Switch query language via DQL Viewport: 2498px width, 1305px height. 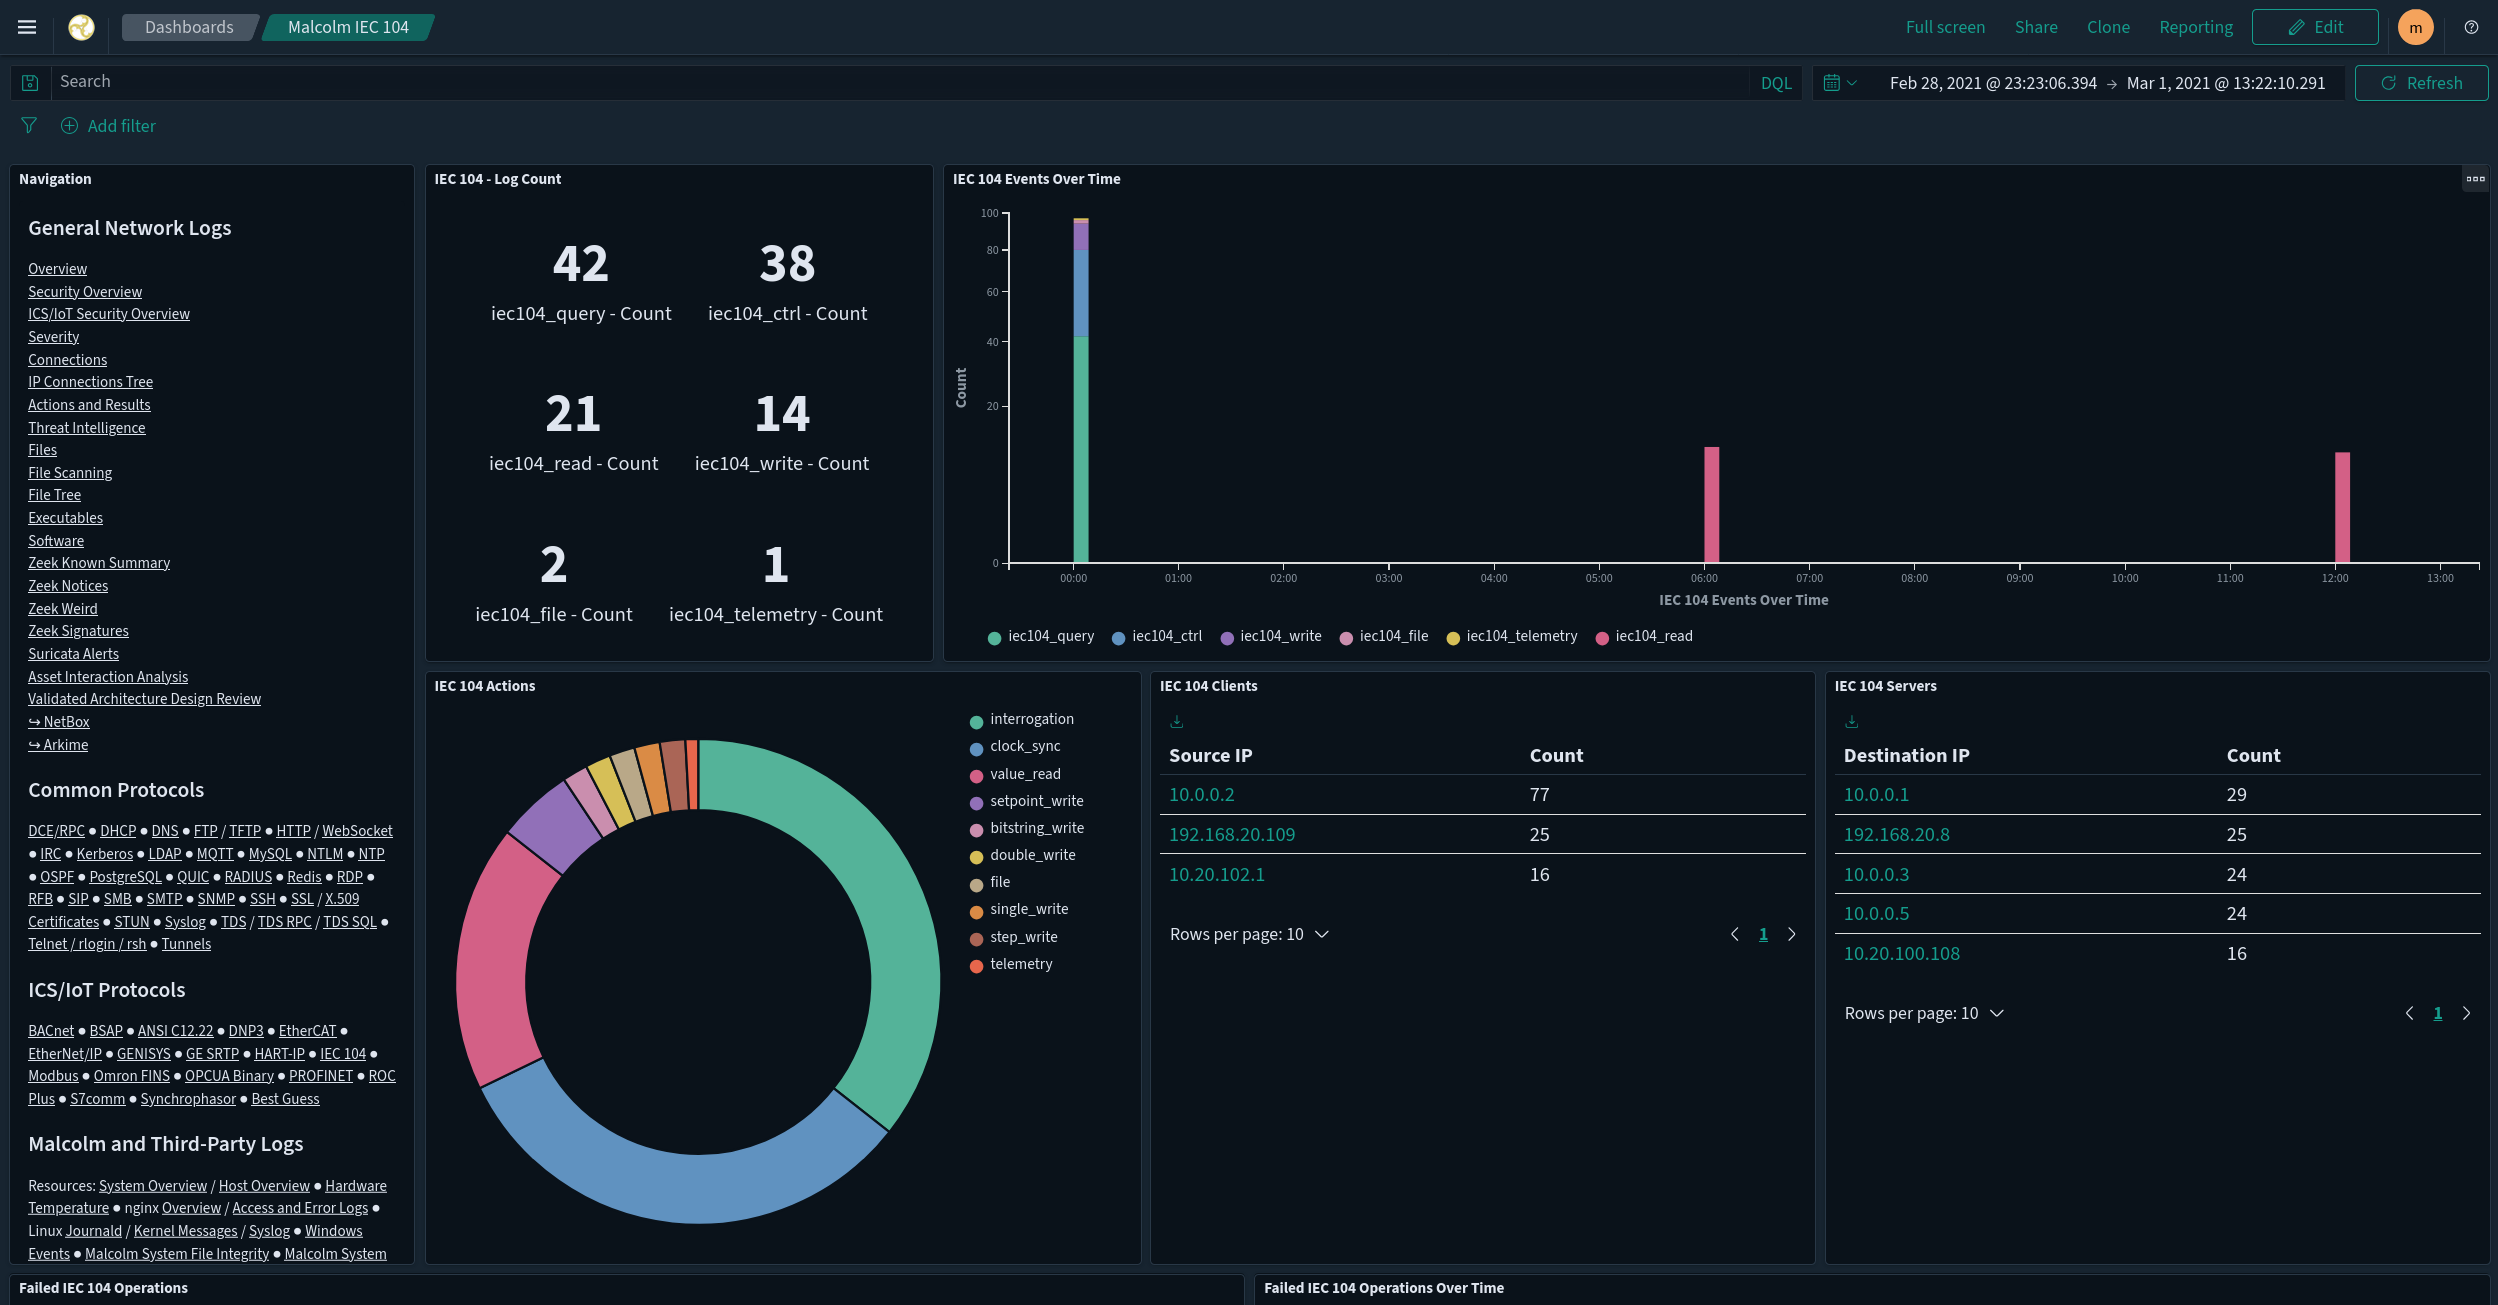point(1776,83)
